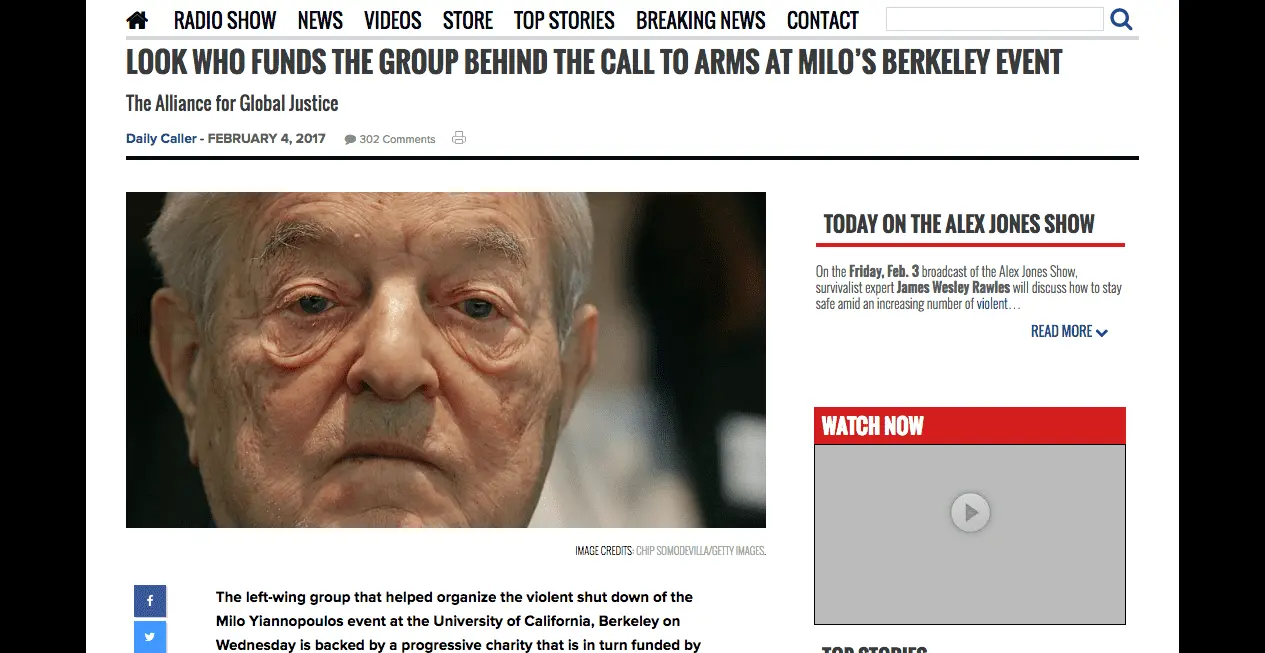The image size is (1265, 653).
Task: Expand the Read More chevron
Action: coord(1102,333)
